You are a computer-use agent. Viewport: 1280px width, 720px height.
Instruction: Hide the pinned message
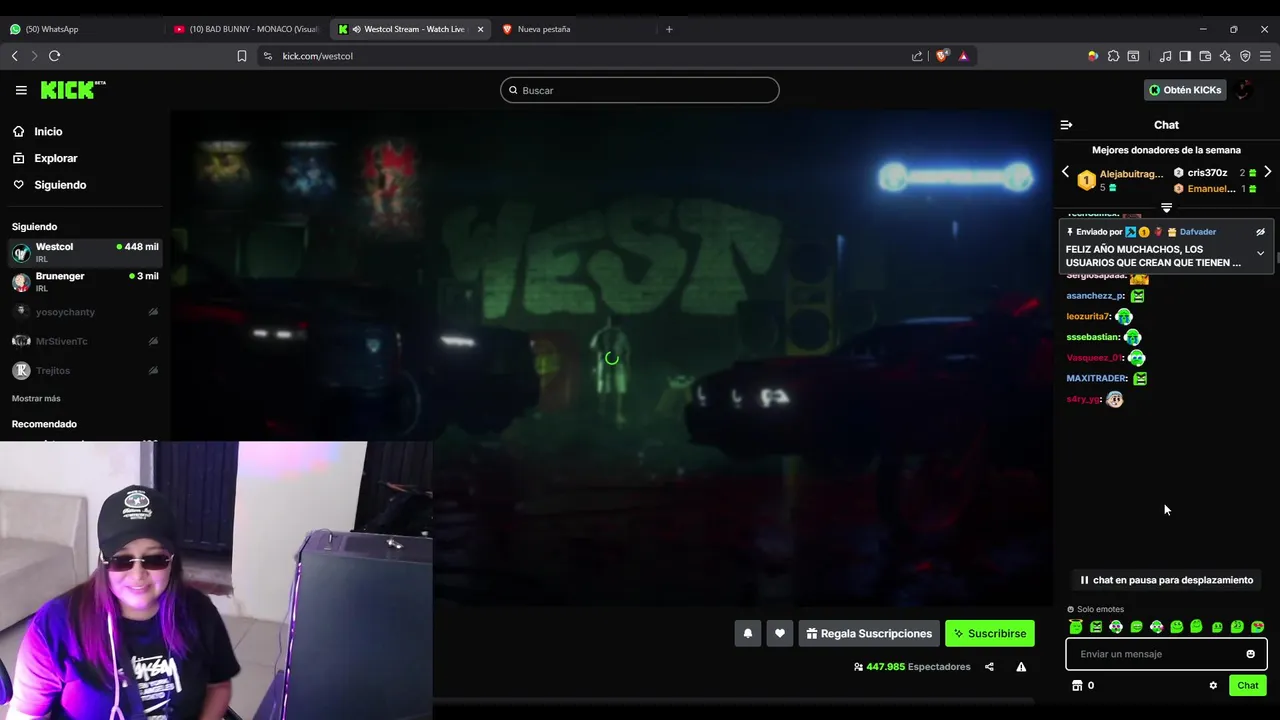pyautogui.click(x=1260, y=232)
